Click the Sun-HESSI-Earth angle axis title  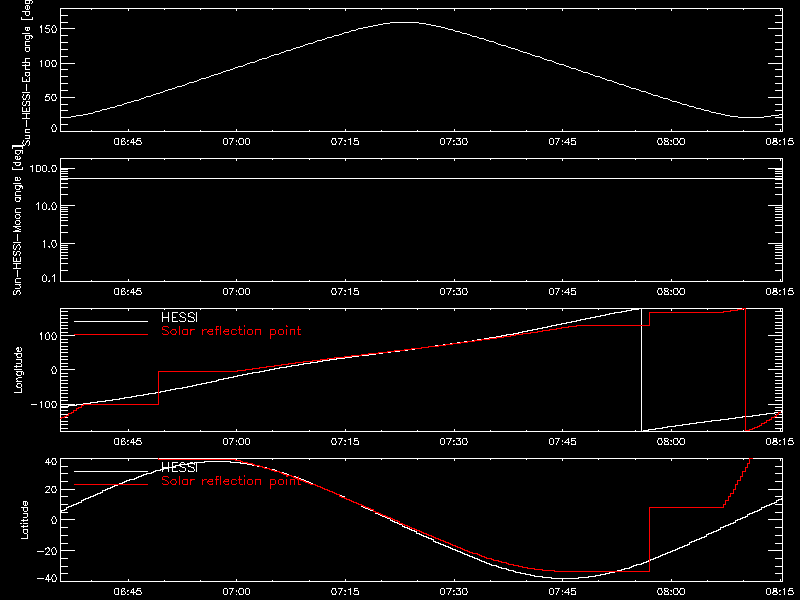[27, 72]
